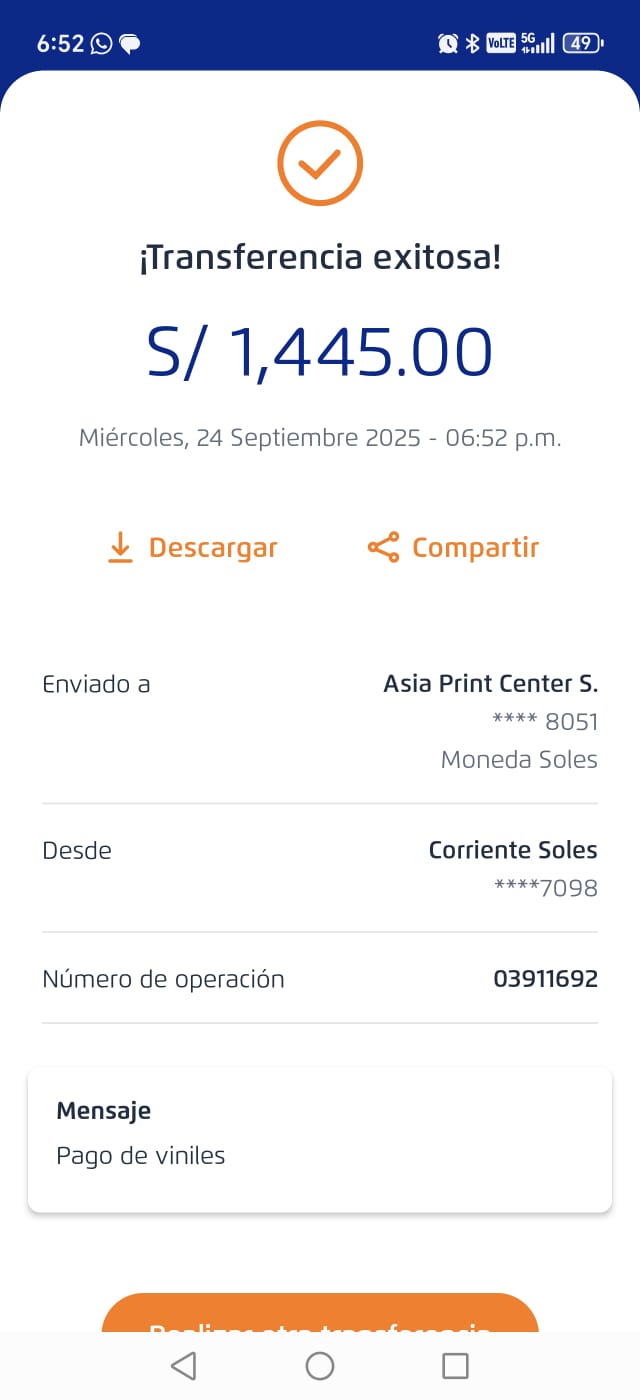Tap the orange success checkmark icon

pos(320,163)
